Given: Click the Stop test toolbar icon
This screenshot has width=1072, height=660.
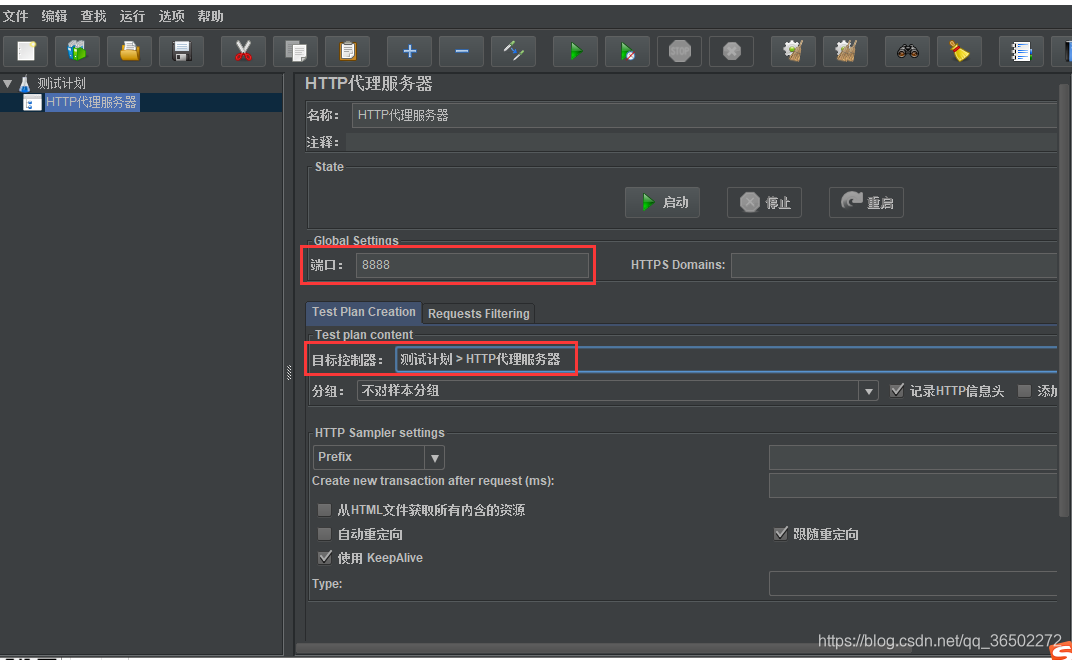Looking at the screenshot, I should click(679, 51).
